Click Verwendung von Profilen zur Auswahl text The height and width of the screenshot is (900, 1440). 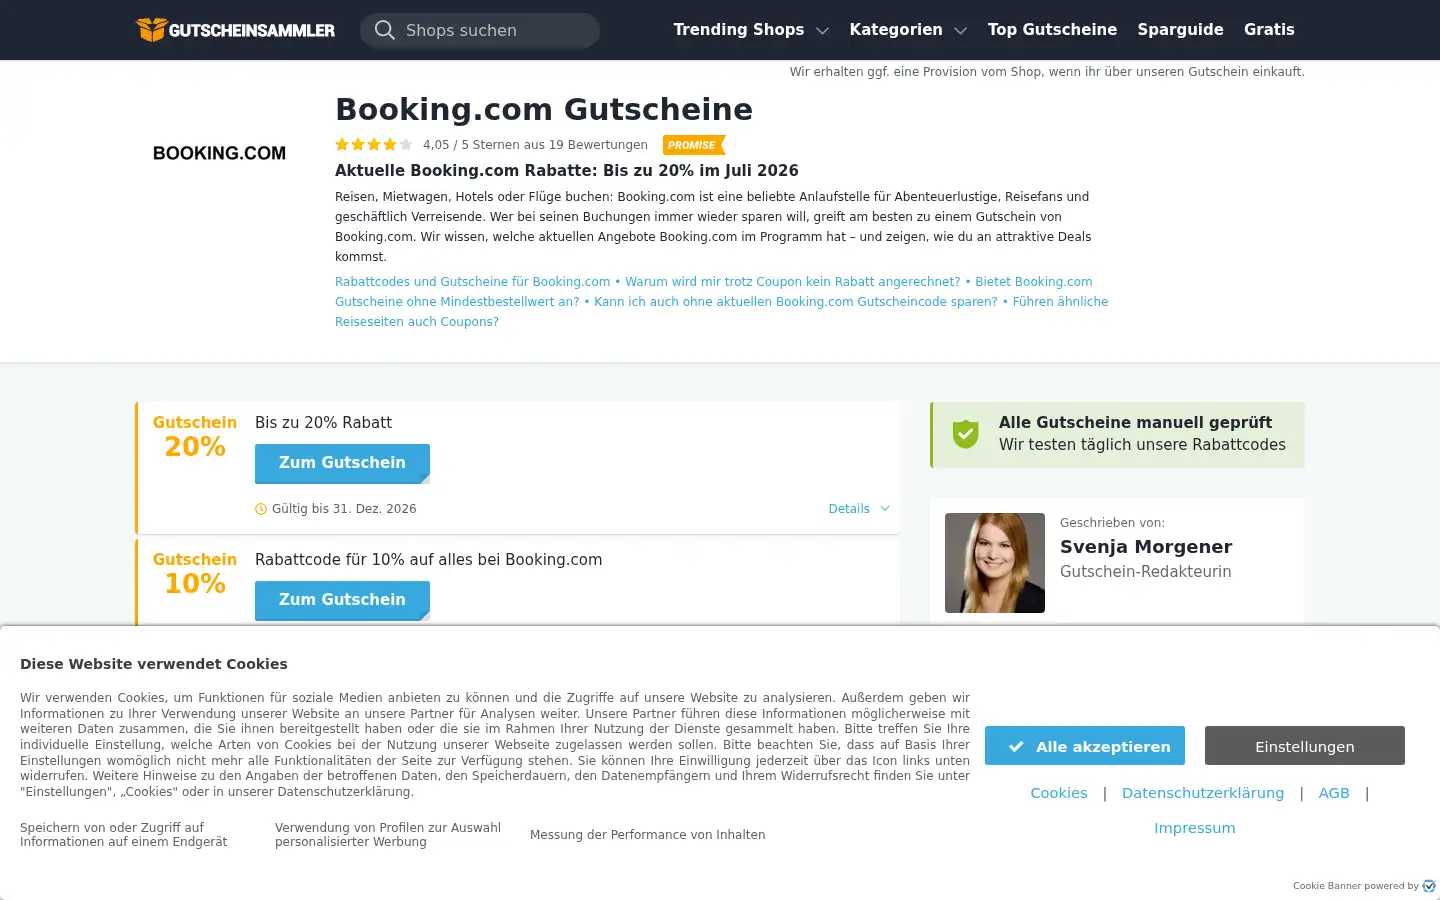pyautogui.click(x=388, y=835)
